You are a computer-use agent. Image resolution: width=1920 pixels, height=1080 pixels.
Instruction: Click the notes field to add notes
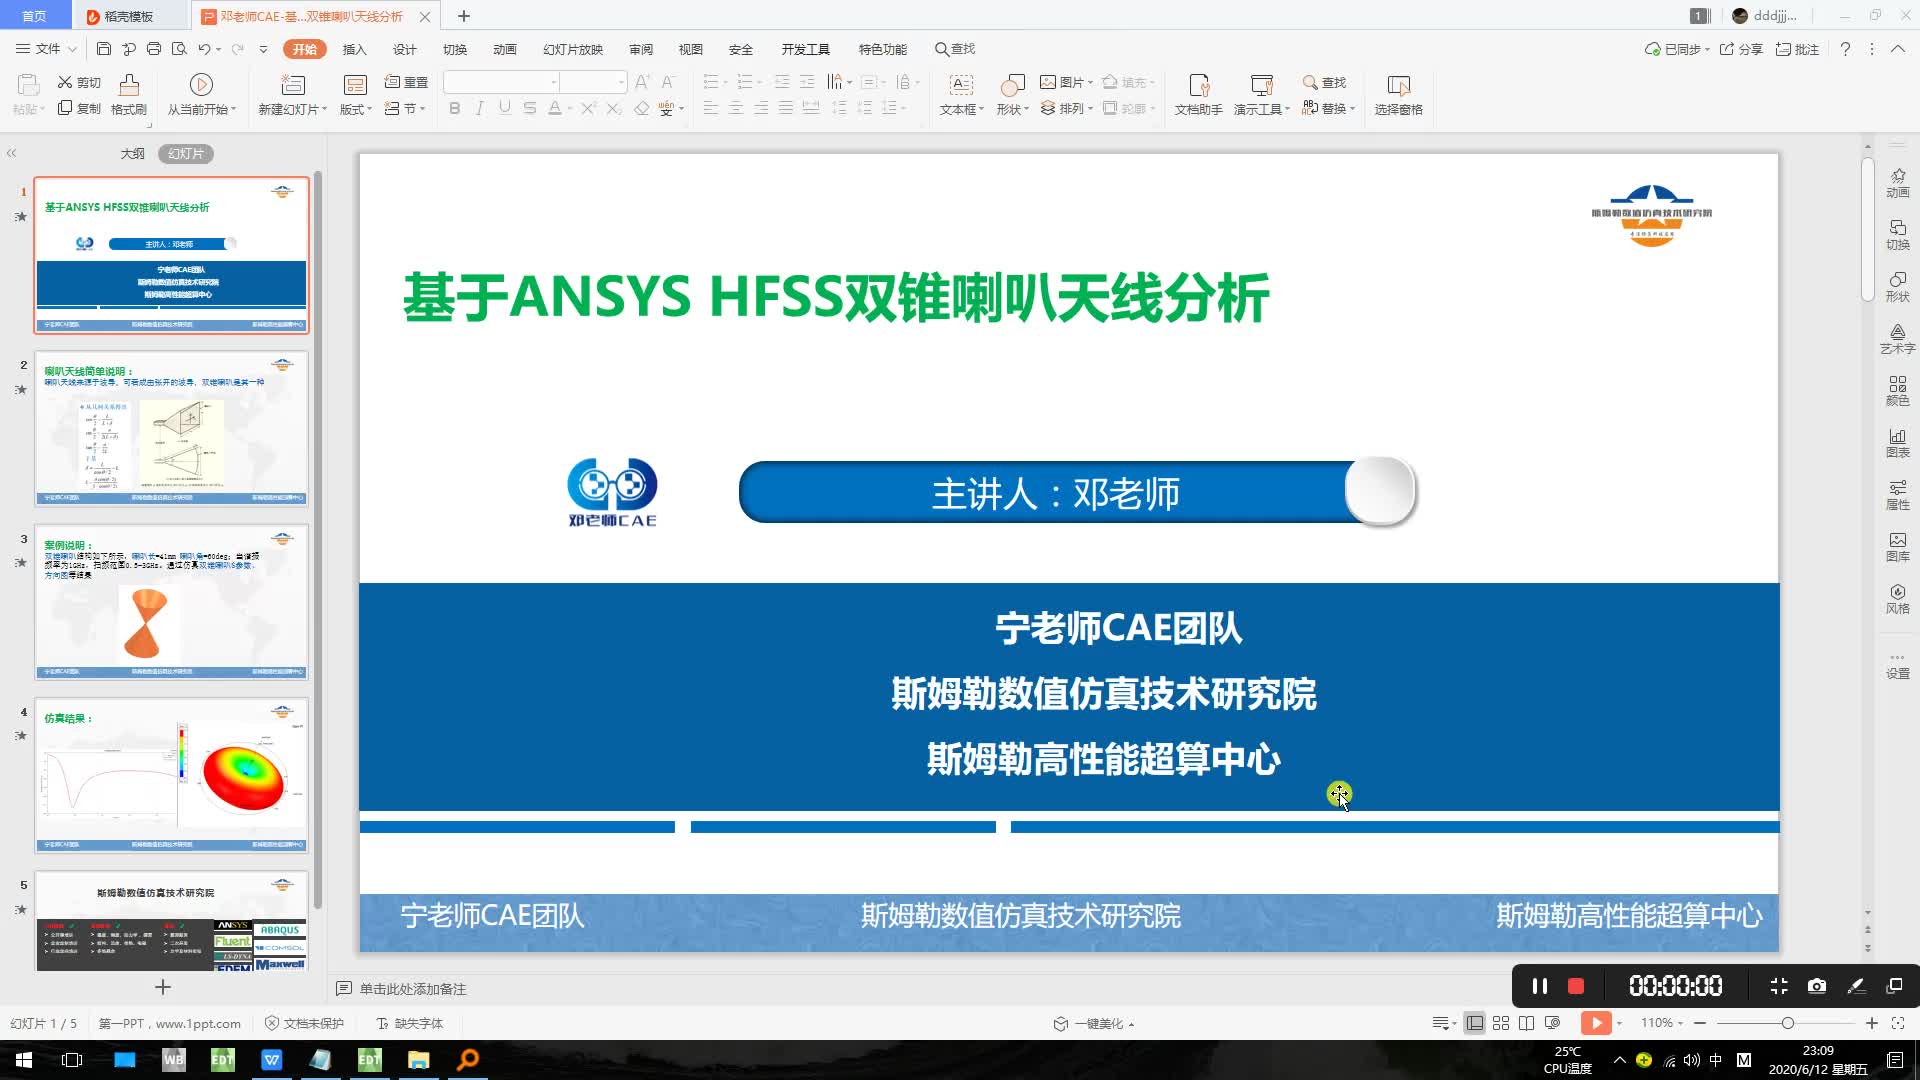(412, 988)
